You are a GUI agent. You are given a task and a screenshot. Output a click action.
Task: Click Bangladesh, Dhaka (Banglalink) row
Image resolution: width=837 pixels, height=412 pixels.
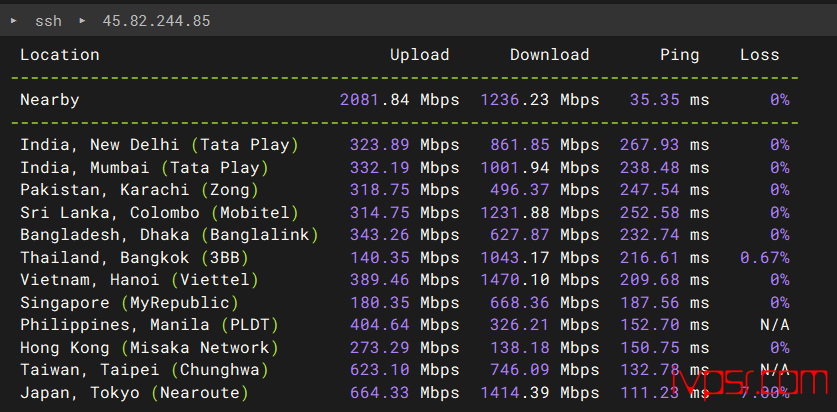point(405,235)
